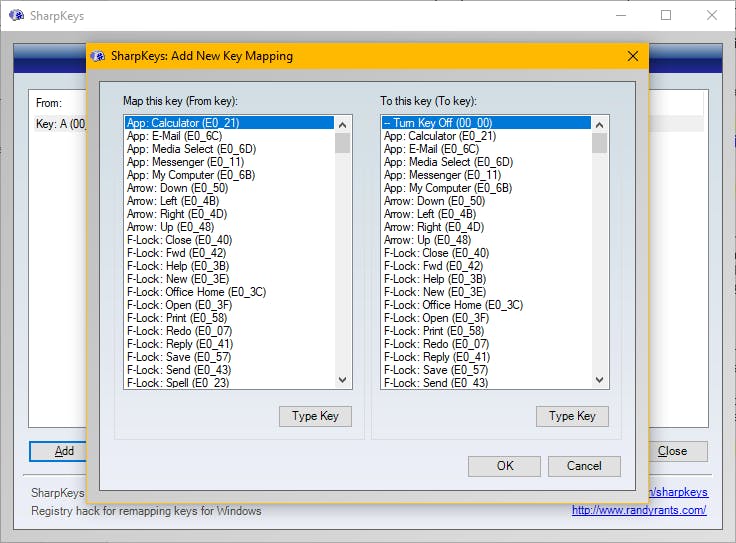The image size is (736, 543).
Task: Click the left Type Key button under From key list
Action: [315, 416]
